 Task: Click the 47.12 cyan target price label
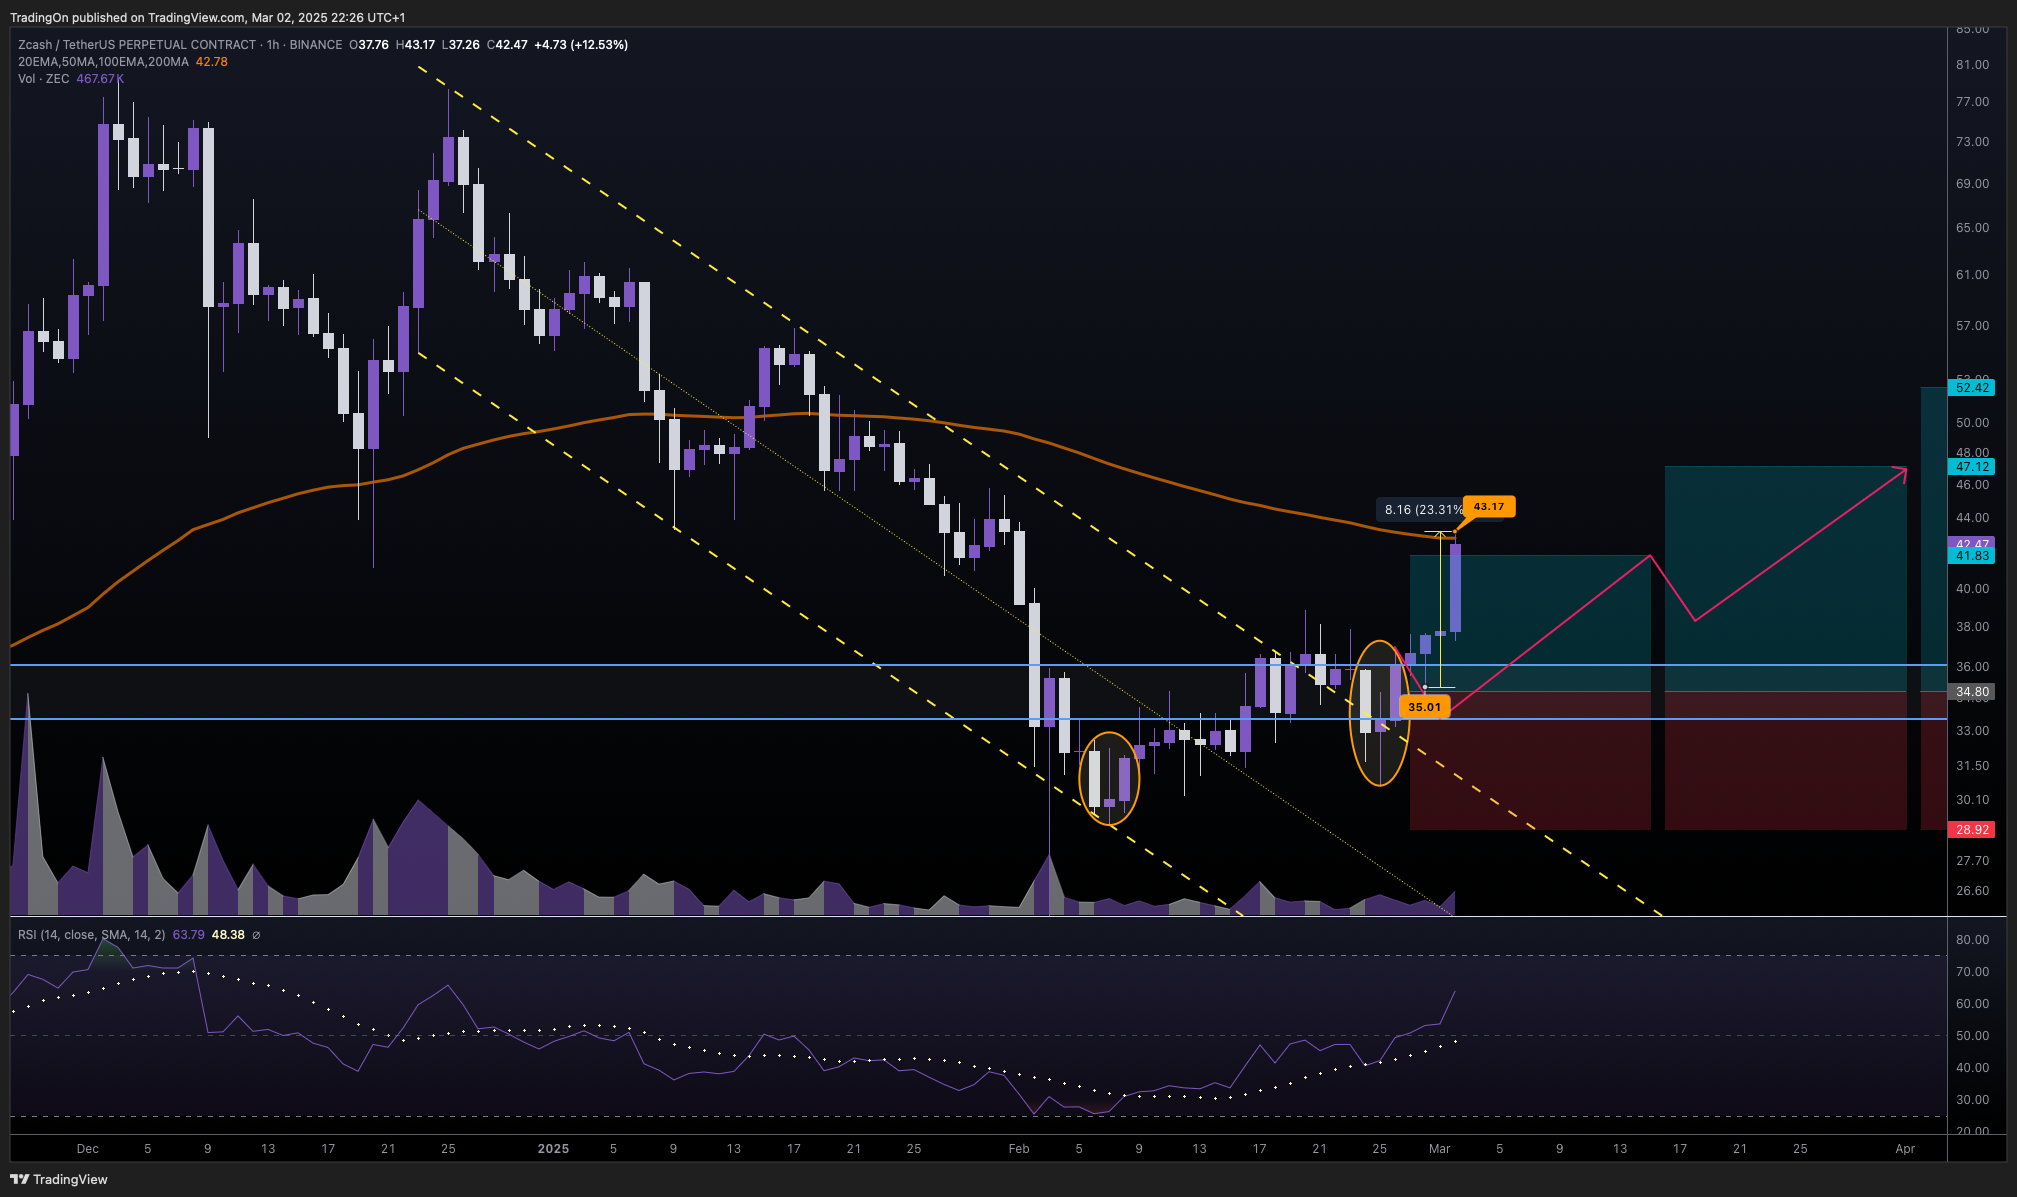pos(1972,466)
